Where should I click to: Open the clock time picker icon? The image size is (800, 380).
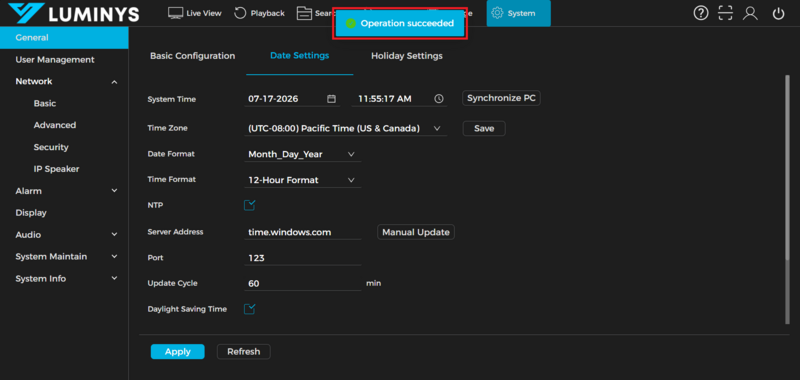coord(439,99)
